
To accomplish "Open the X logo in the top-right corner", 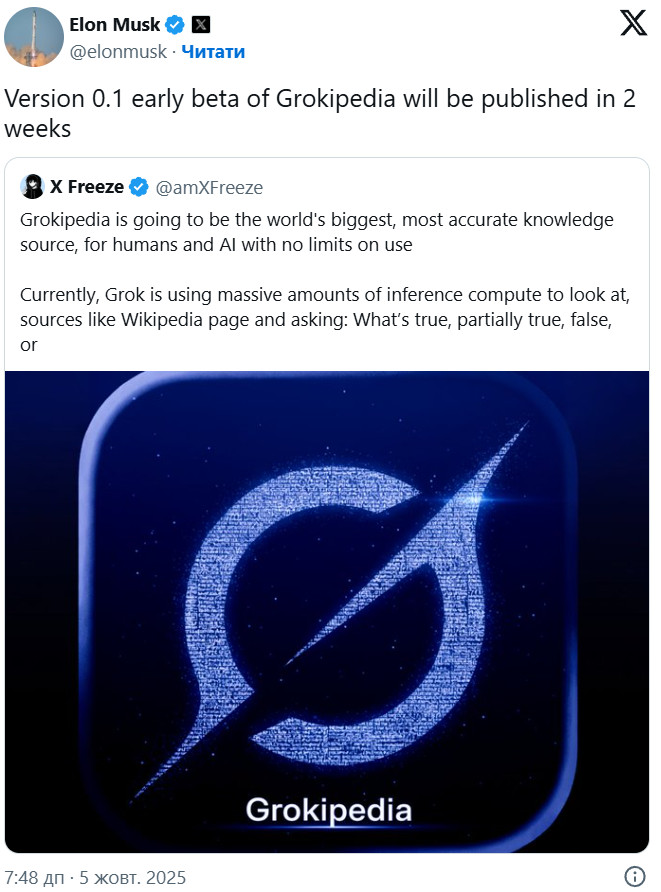I will pyautogui.click(x=633, y=24).
